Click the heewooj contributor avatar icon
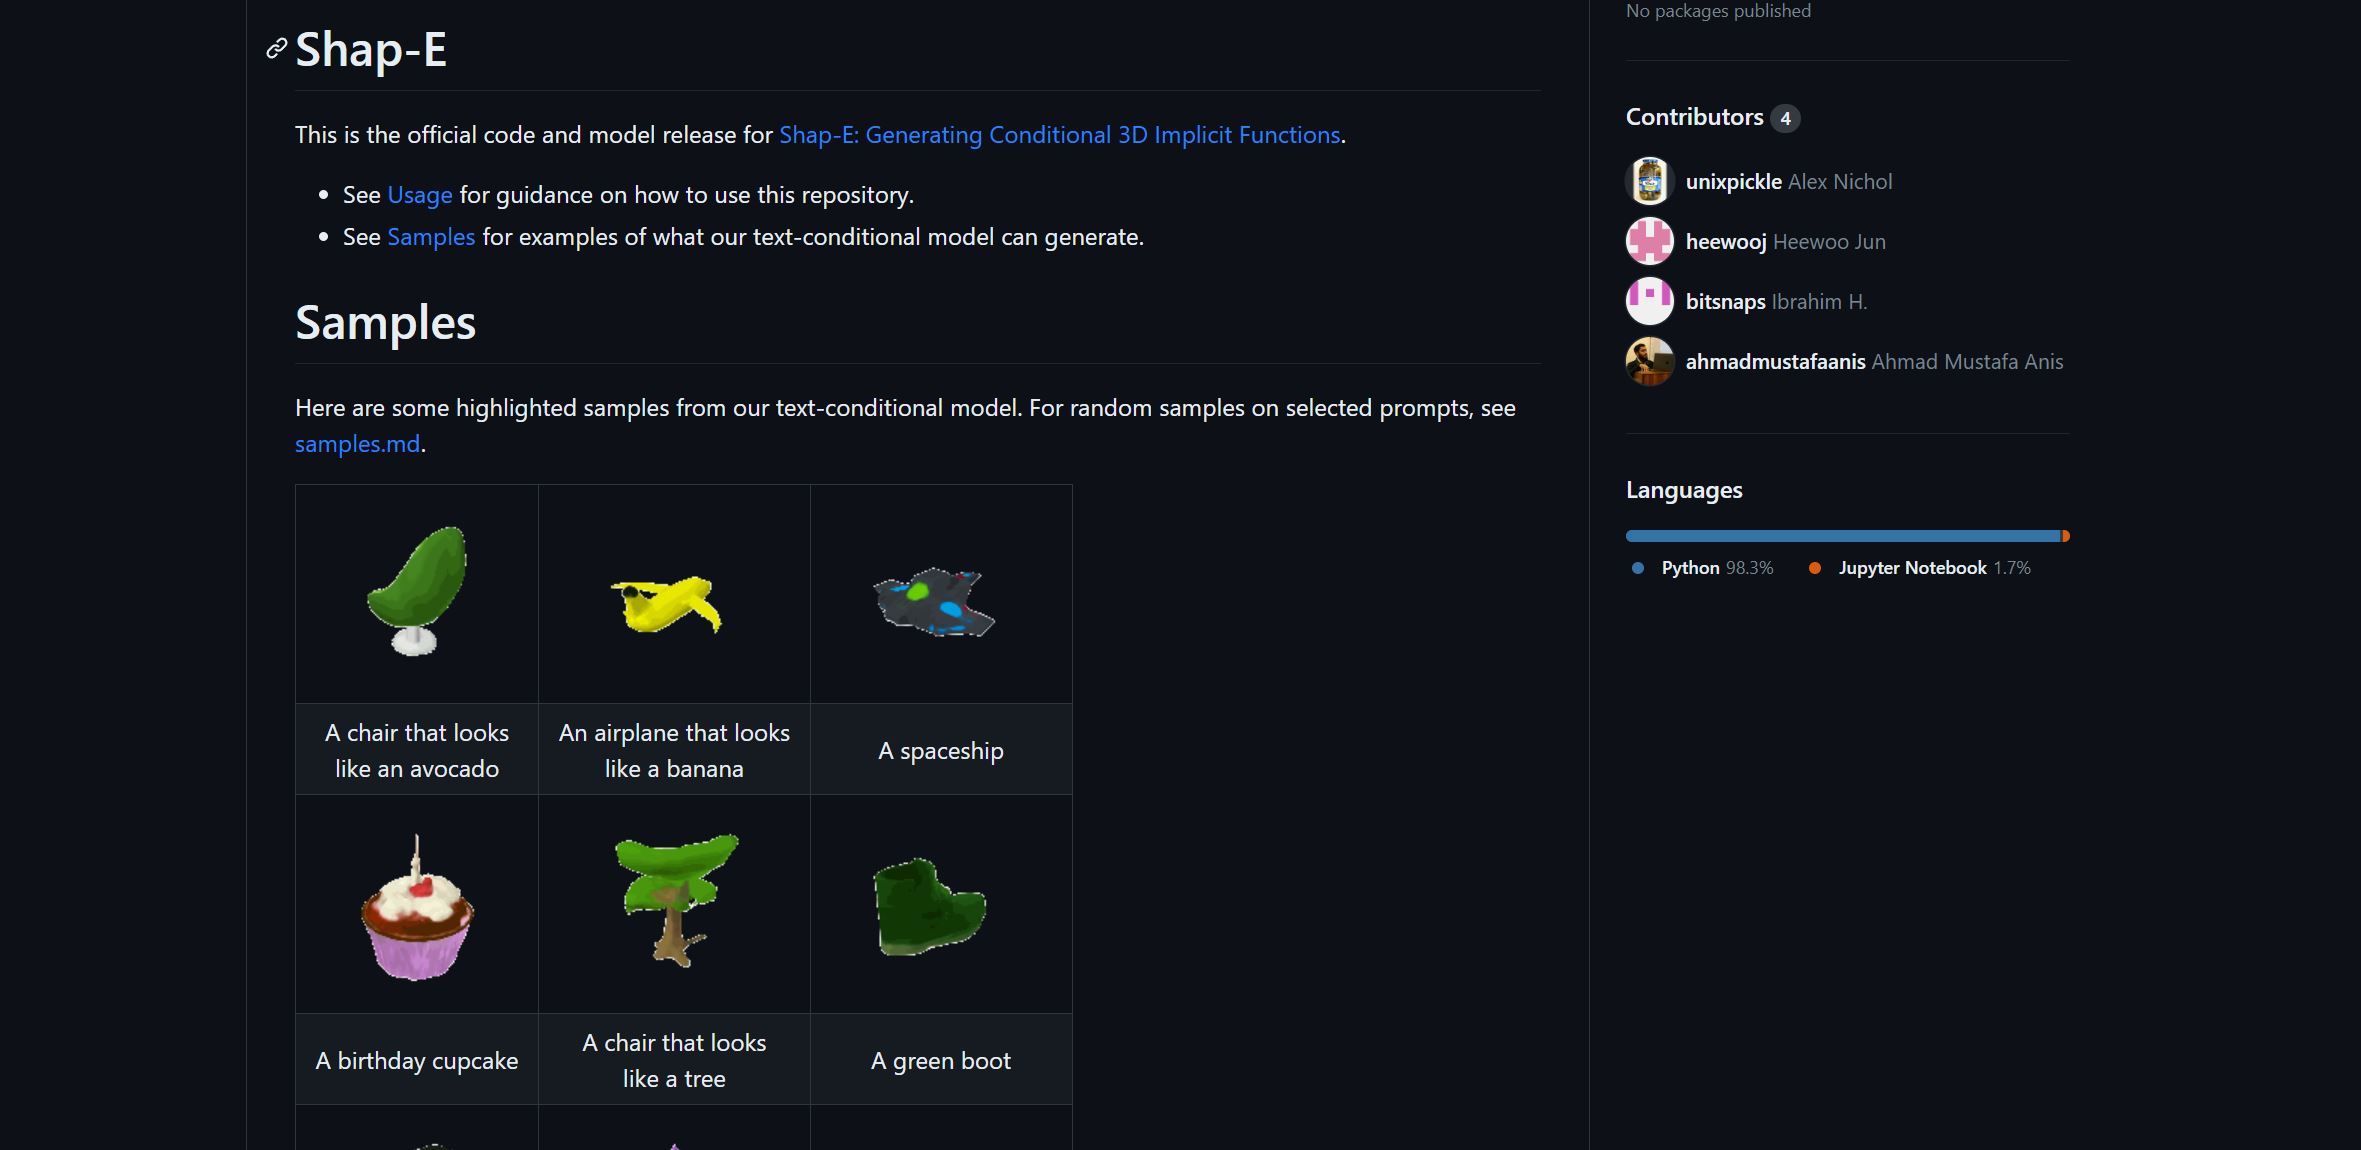The height and width of the screenshot is (1150, 2361). [1649, 239]
